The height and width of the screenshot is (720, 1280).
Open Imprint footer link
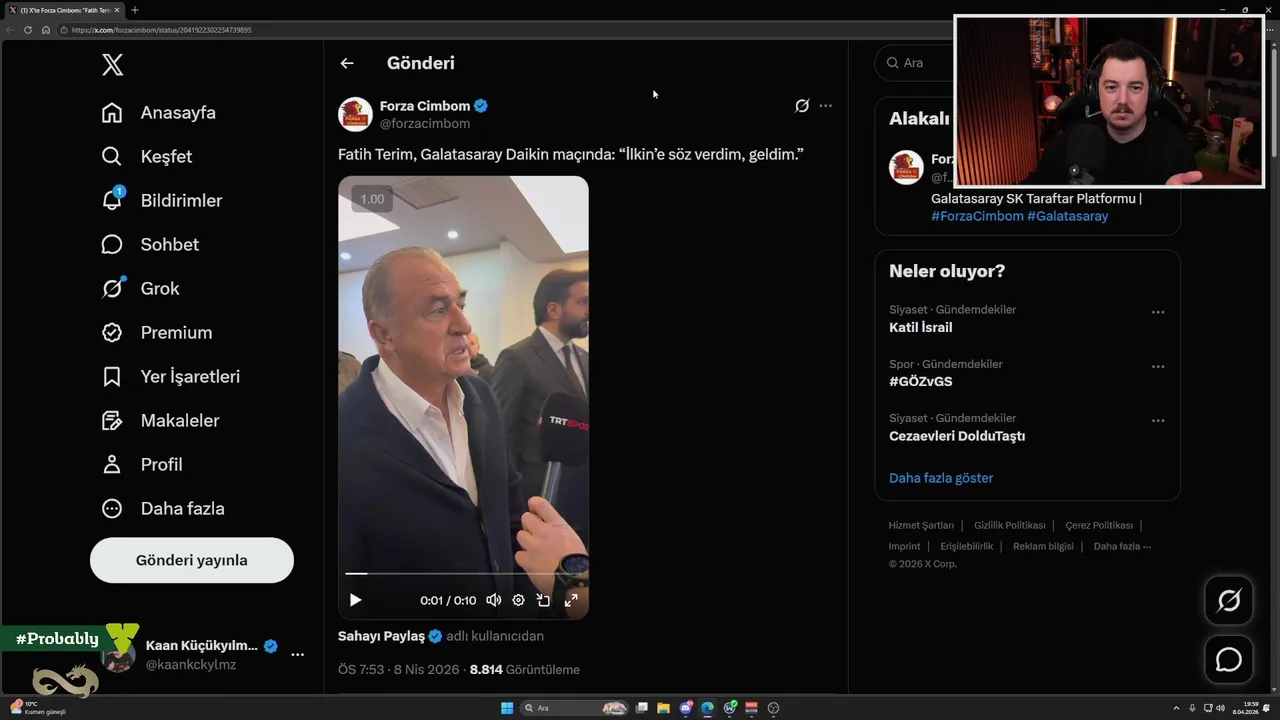(x=904, y=546)
